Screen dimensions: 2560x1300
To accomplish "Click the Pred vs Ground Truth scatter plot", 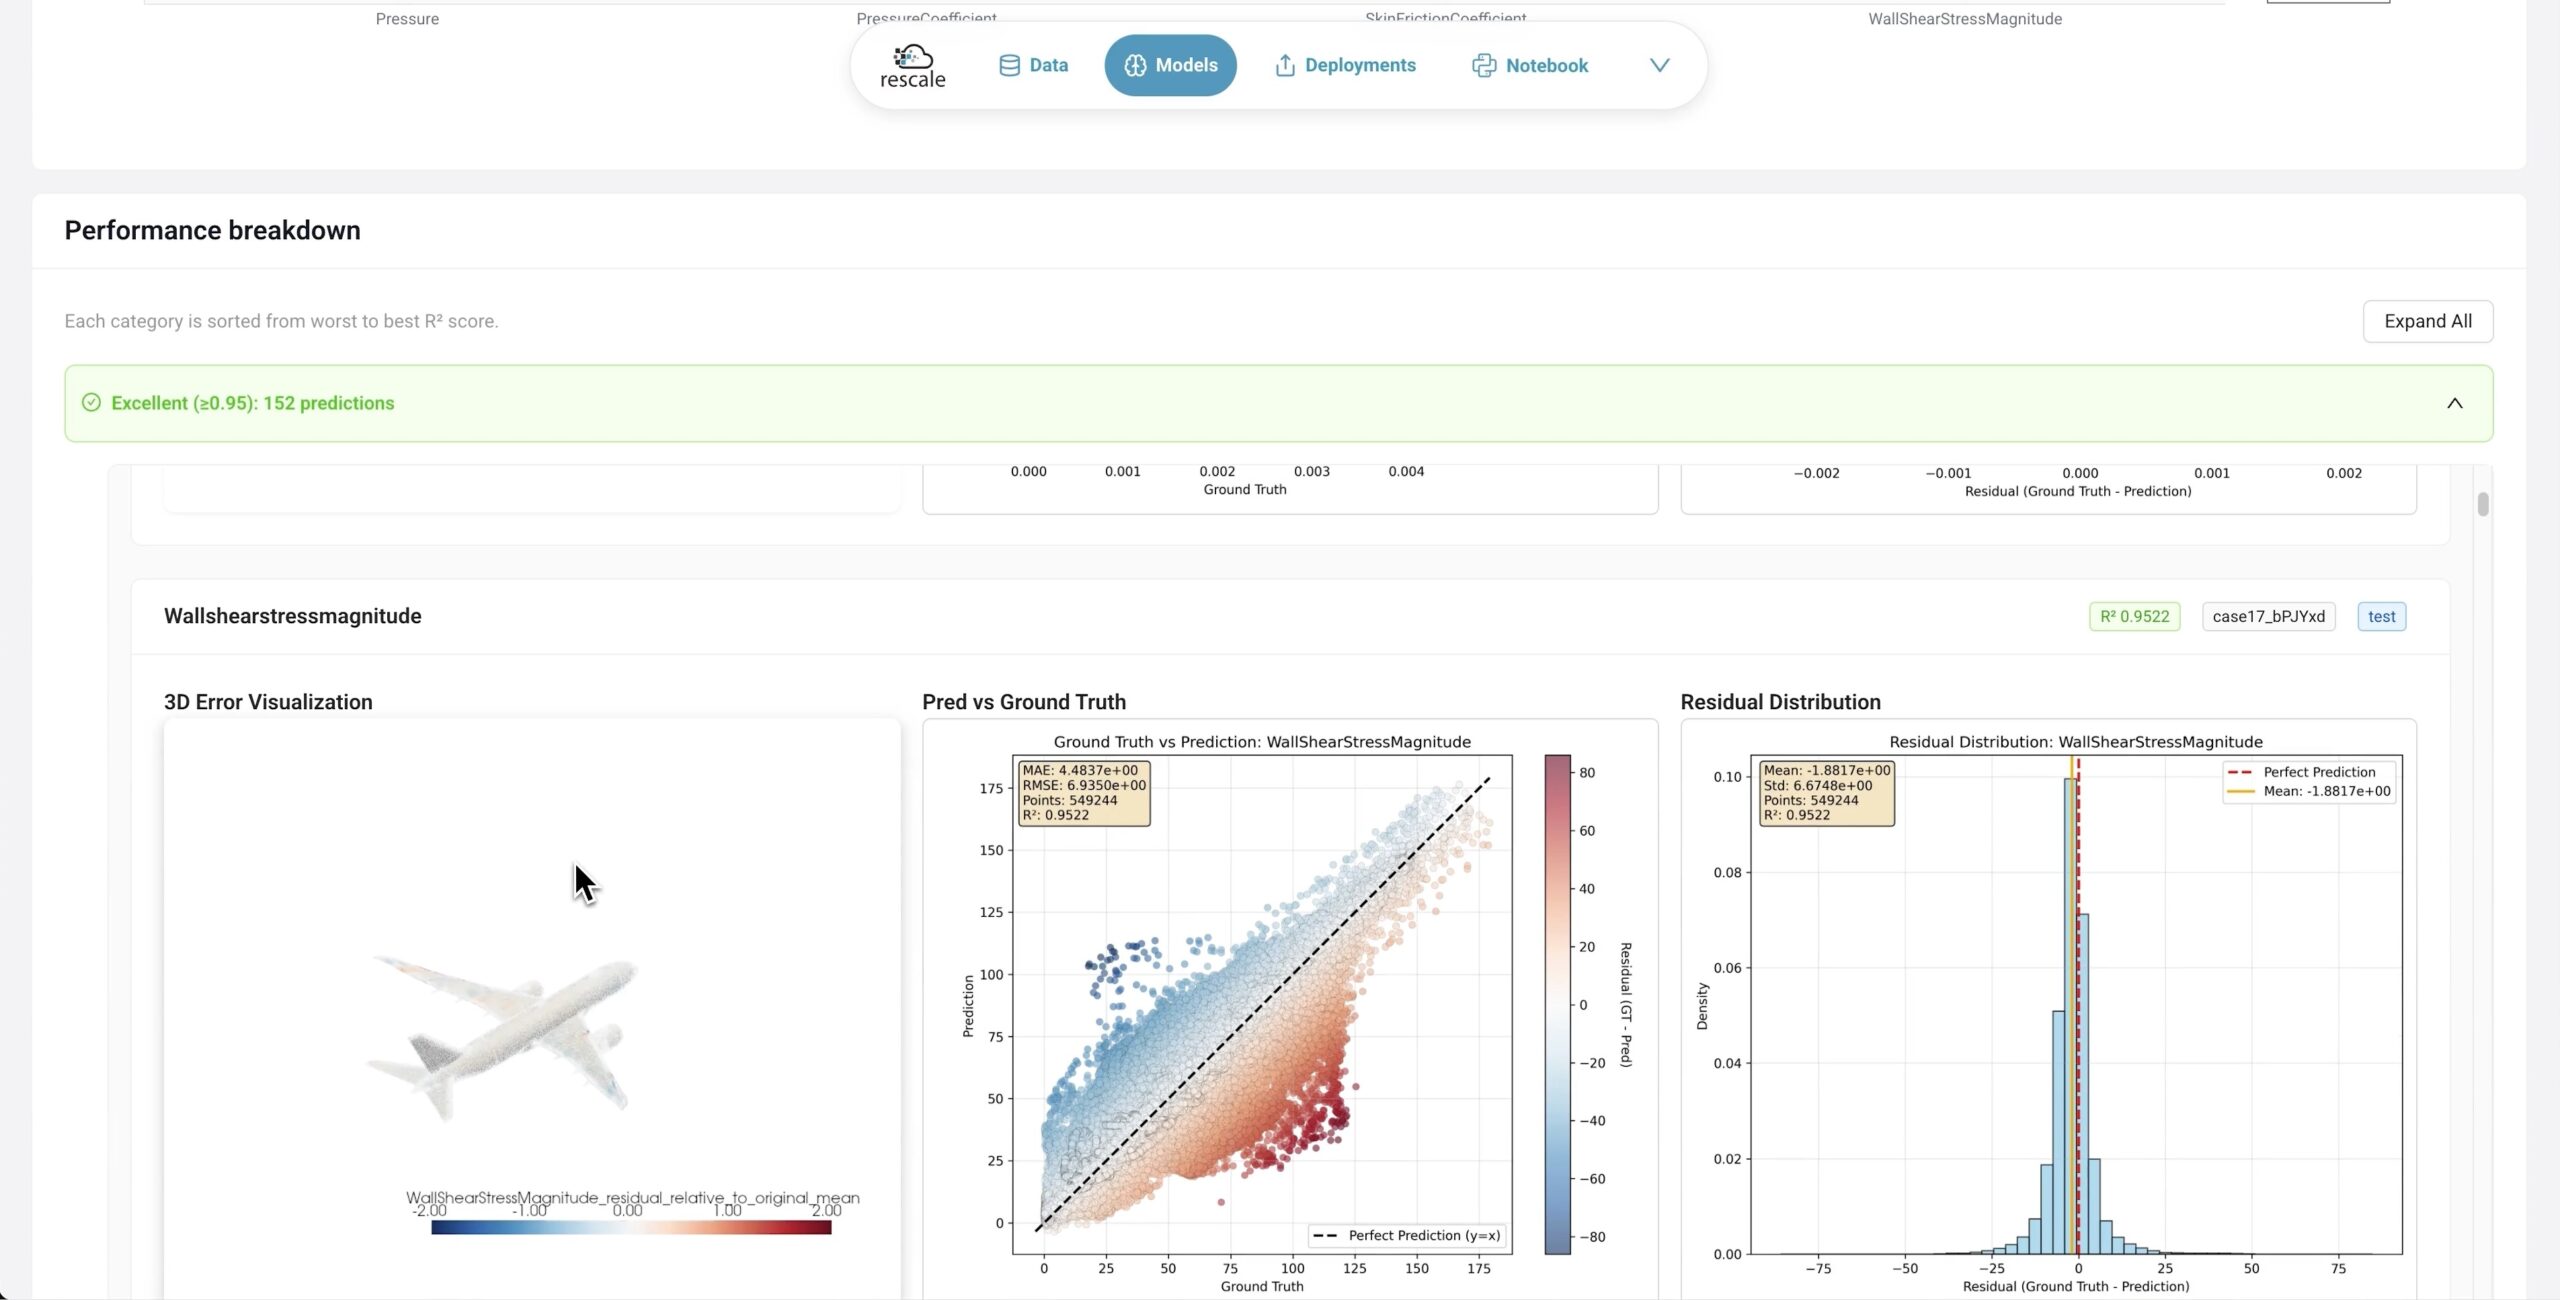I will point(1262,1004).
